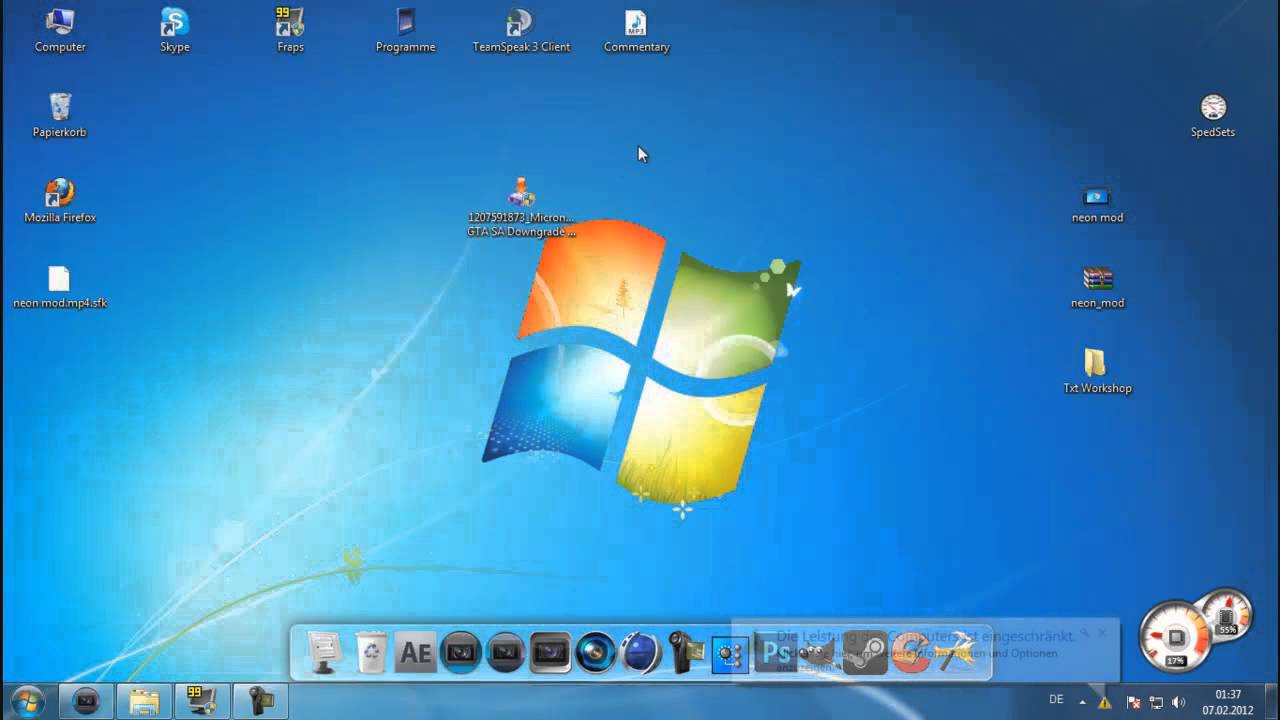This screenshot has width=1280, height=720.
Task: Click the pickaxe and hammer dock icon
Action: (956, 653)
